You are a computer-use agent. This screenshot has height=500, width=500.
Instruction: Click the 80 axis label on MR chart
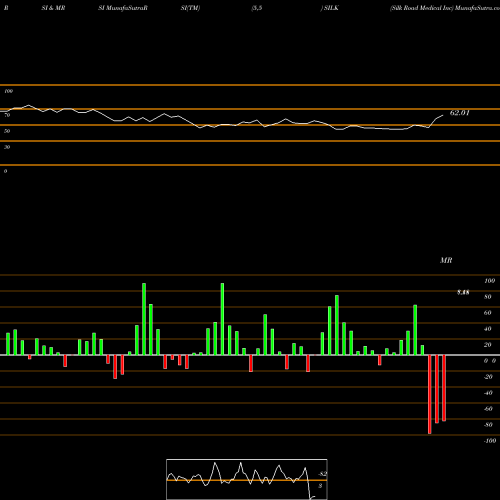click(488, 297)
